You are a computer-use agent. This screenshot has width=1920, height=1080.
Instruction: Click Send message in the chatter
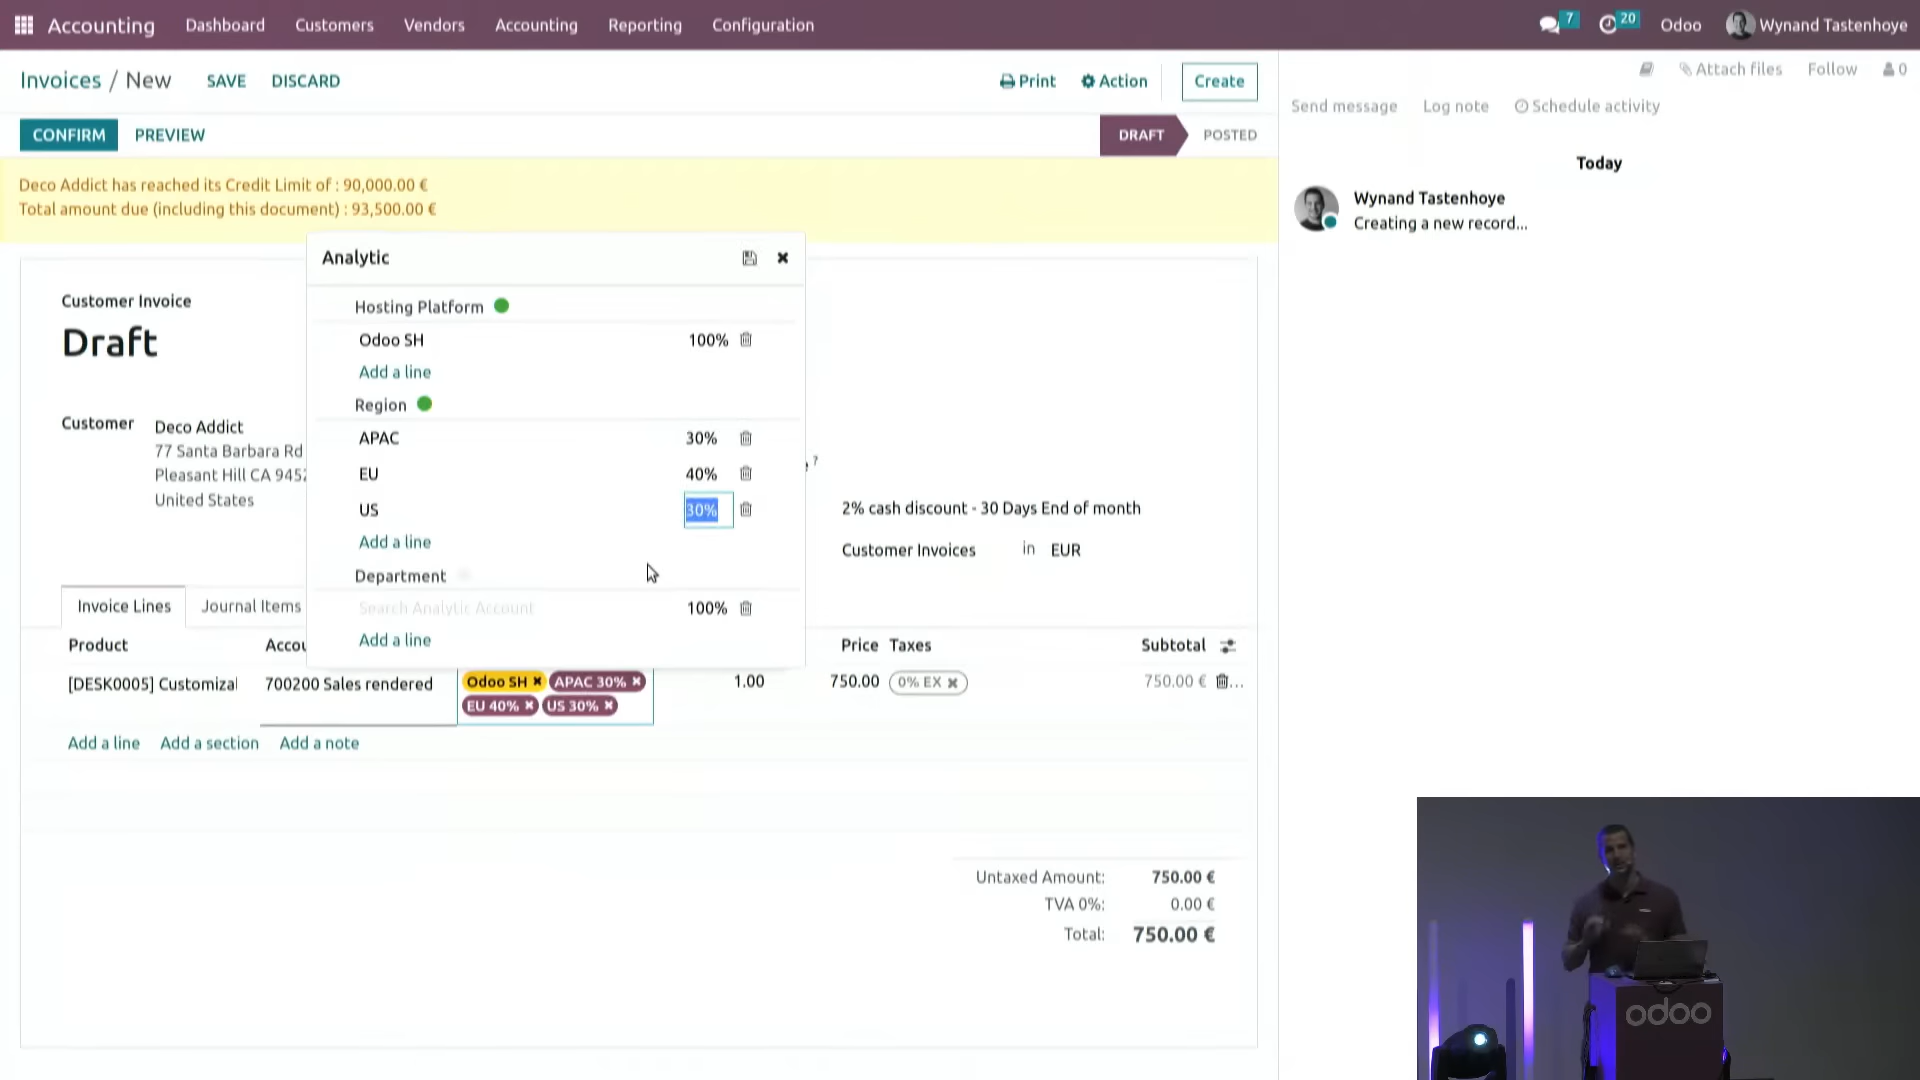point(1344,106)
